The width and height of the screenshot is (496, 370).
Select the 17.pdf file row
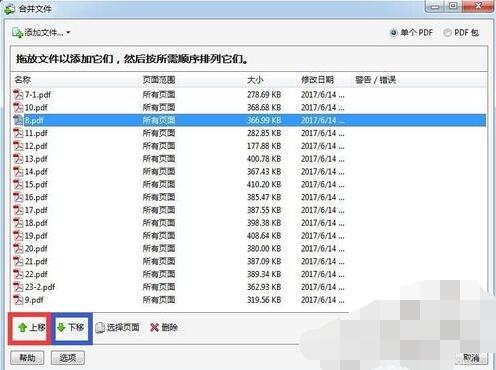[x=249, y=210]
